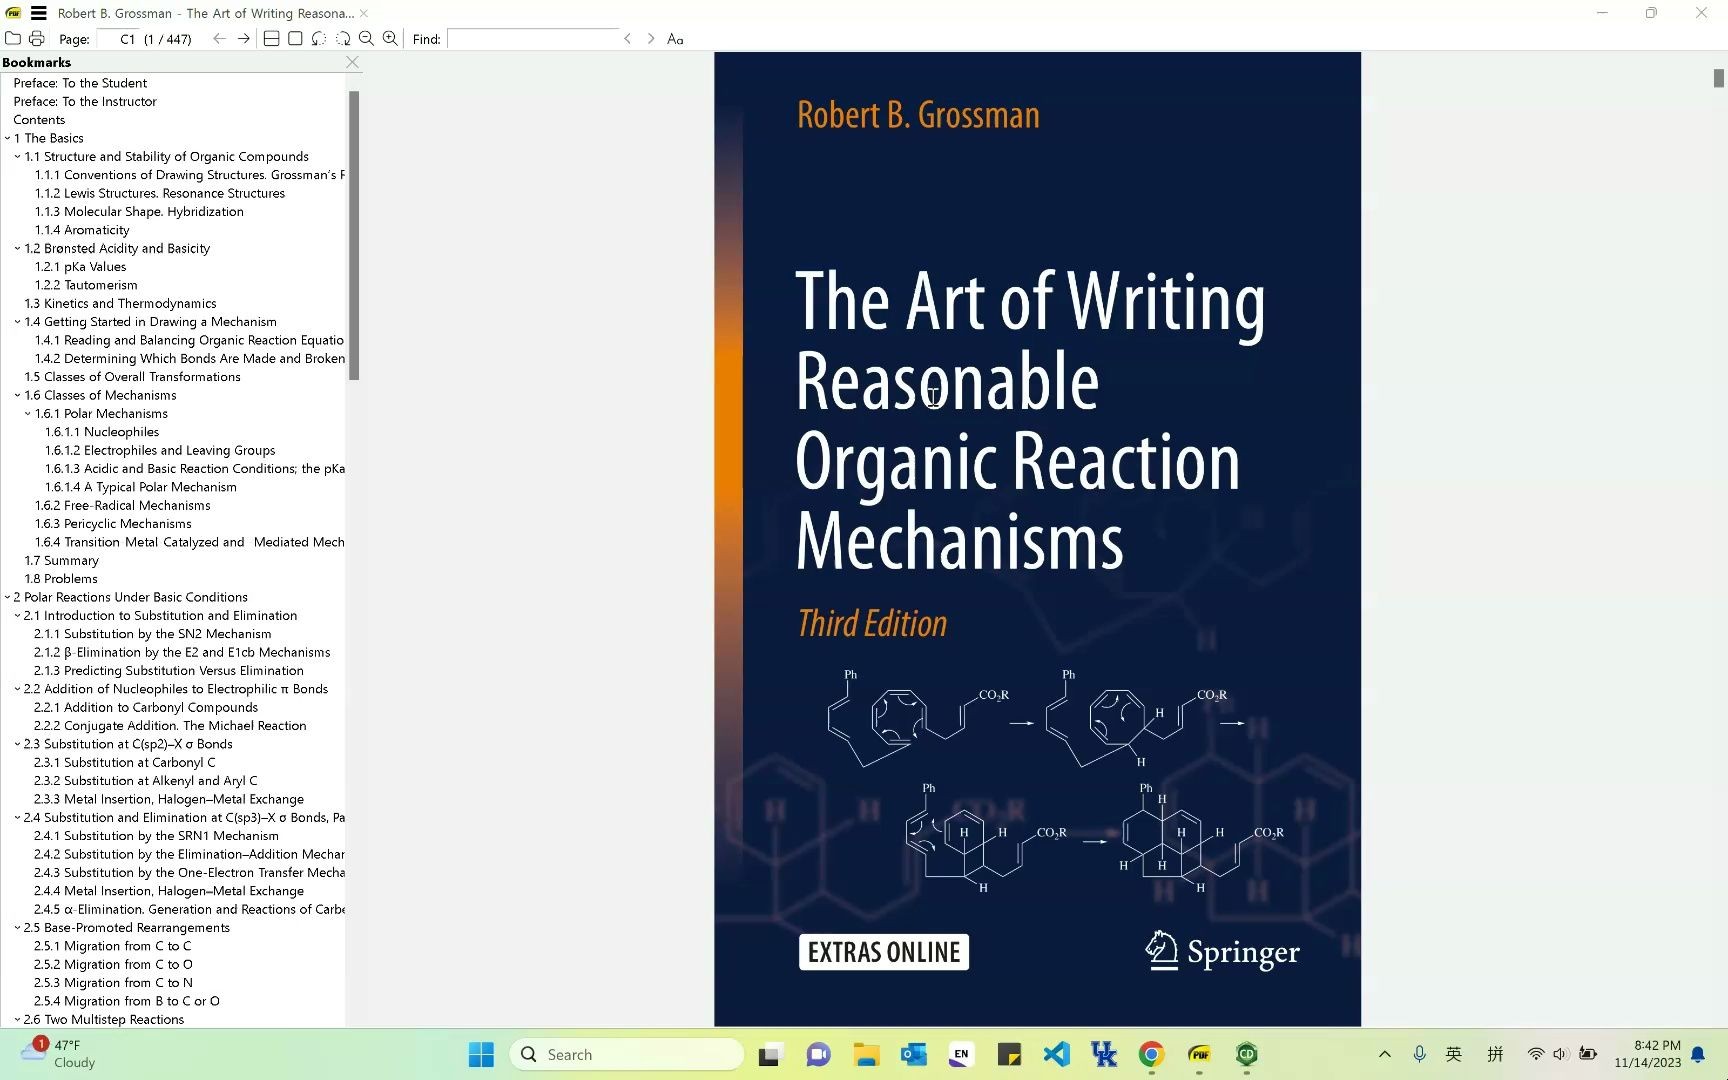Find next match arrow
Viewport: 1728px width, 1080px height.
(651, 38)
